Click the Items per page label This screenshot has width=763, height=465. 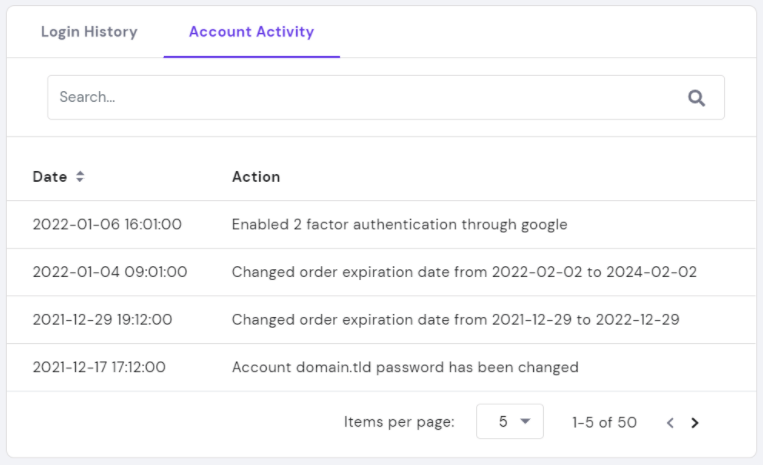(x=399, y=423)
